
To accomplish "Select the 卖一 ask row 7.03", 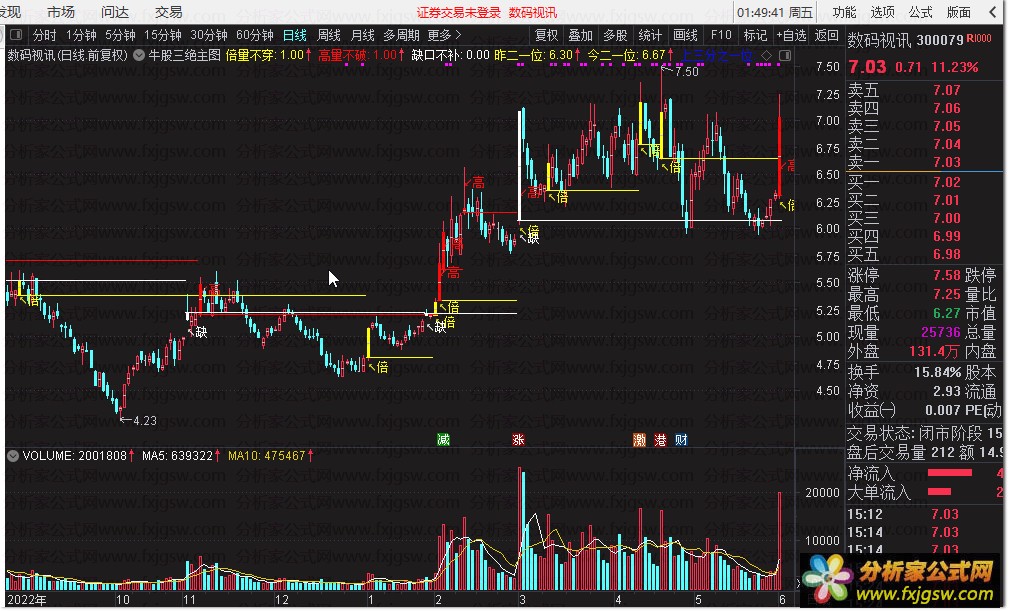I will [x=924, y=162].
